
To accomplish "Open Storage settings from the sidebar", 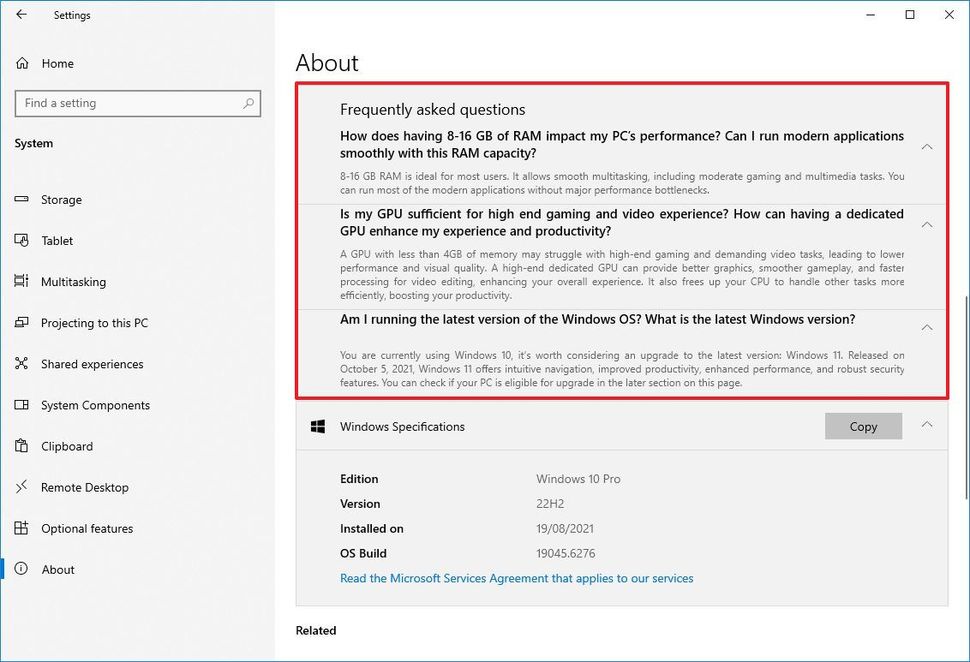I will pyautogui.click(x=60, y=199).
